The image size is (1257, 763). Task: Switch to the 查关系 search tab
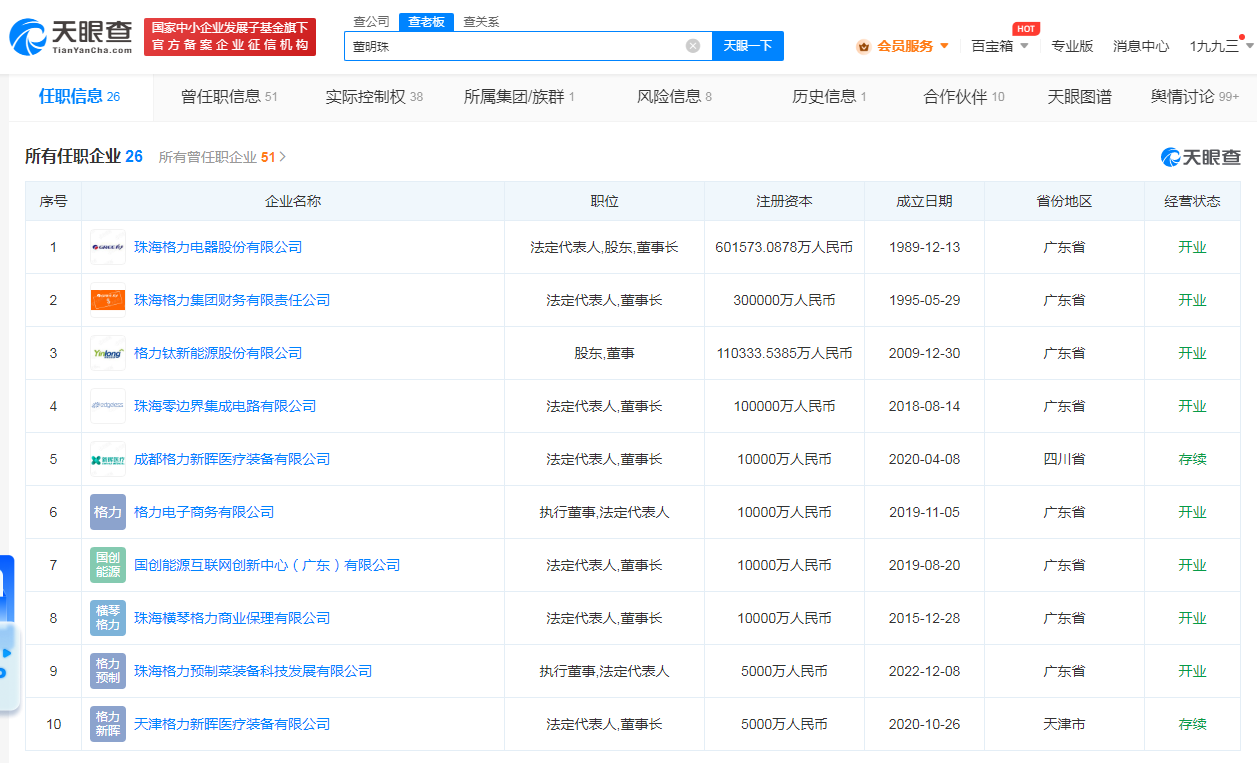(481, 22)
